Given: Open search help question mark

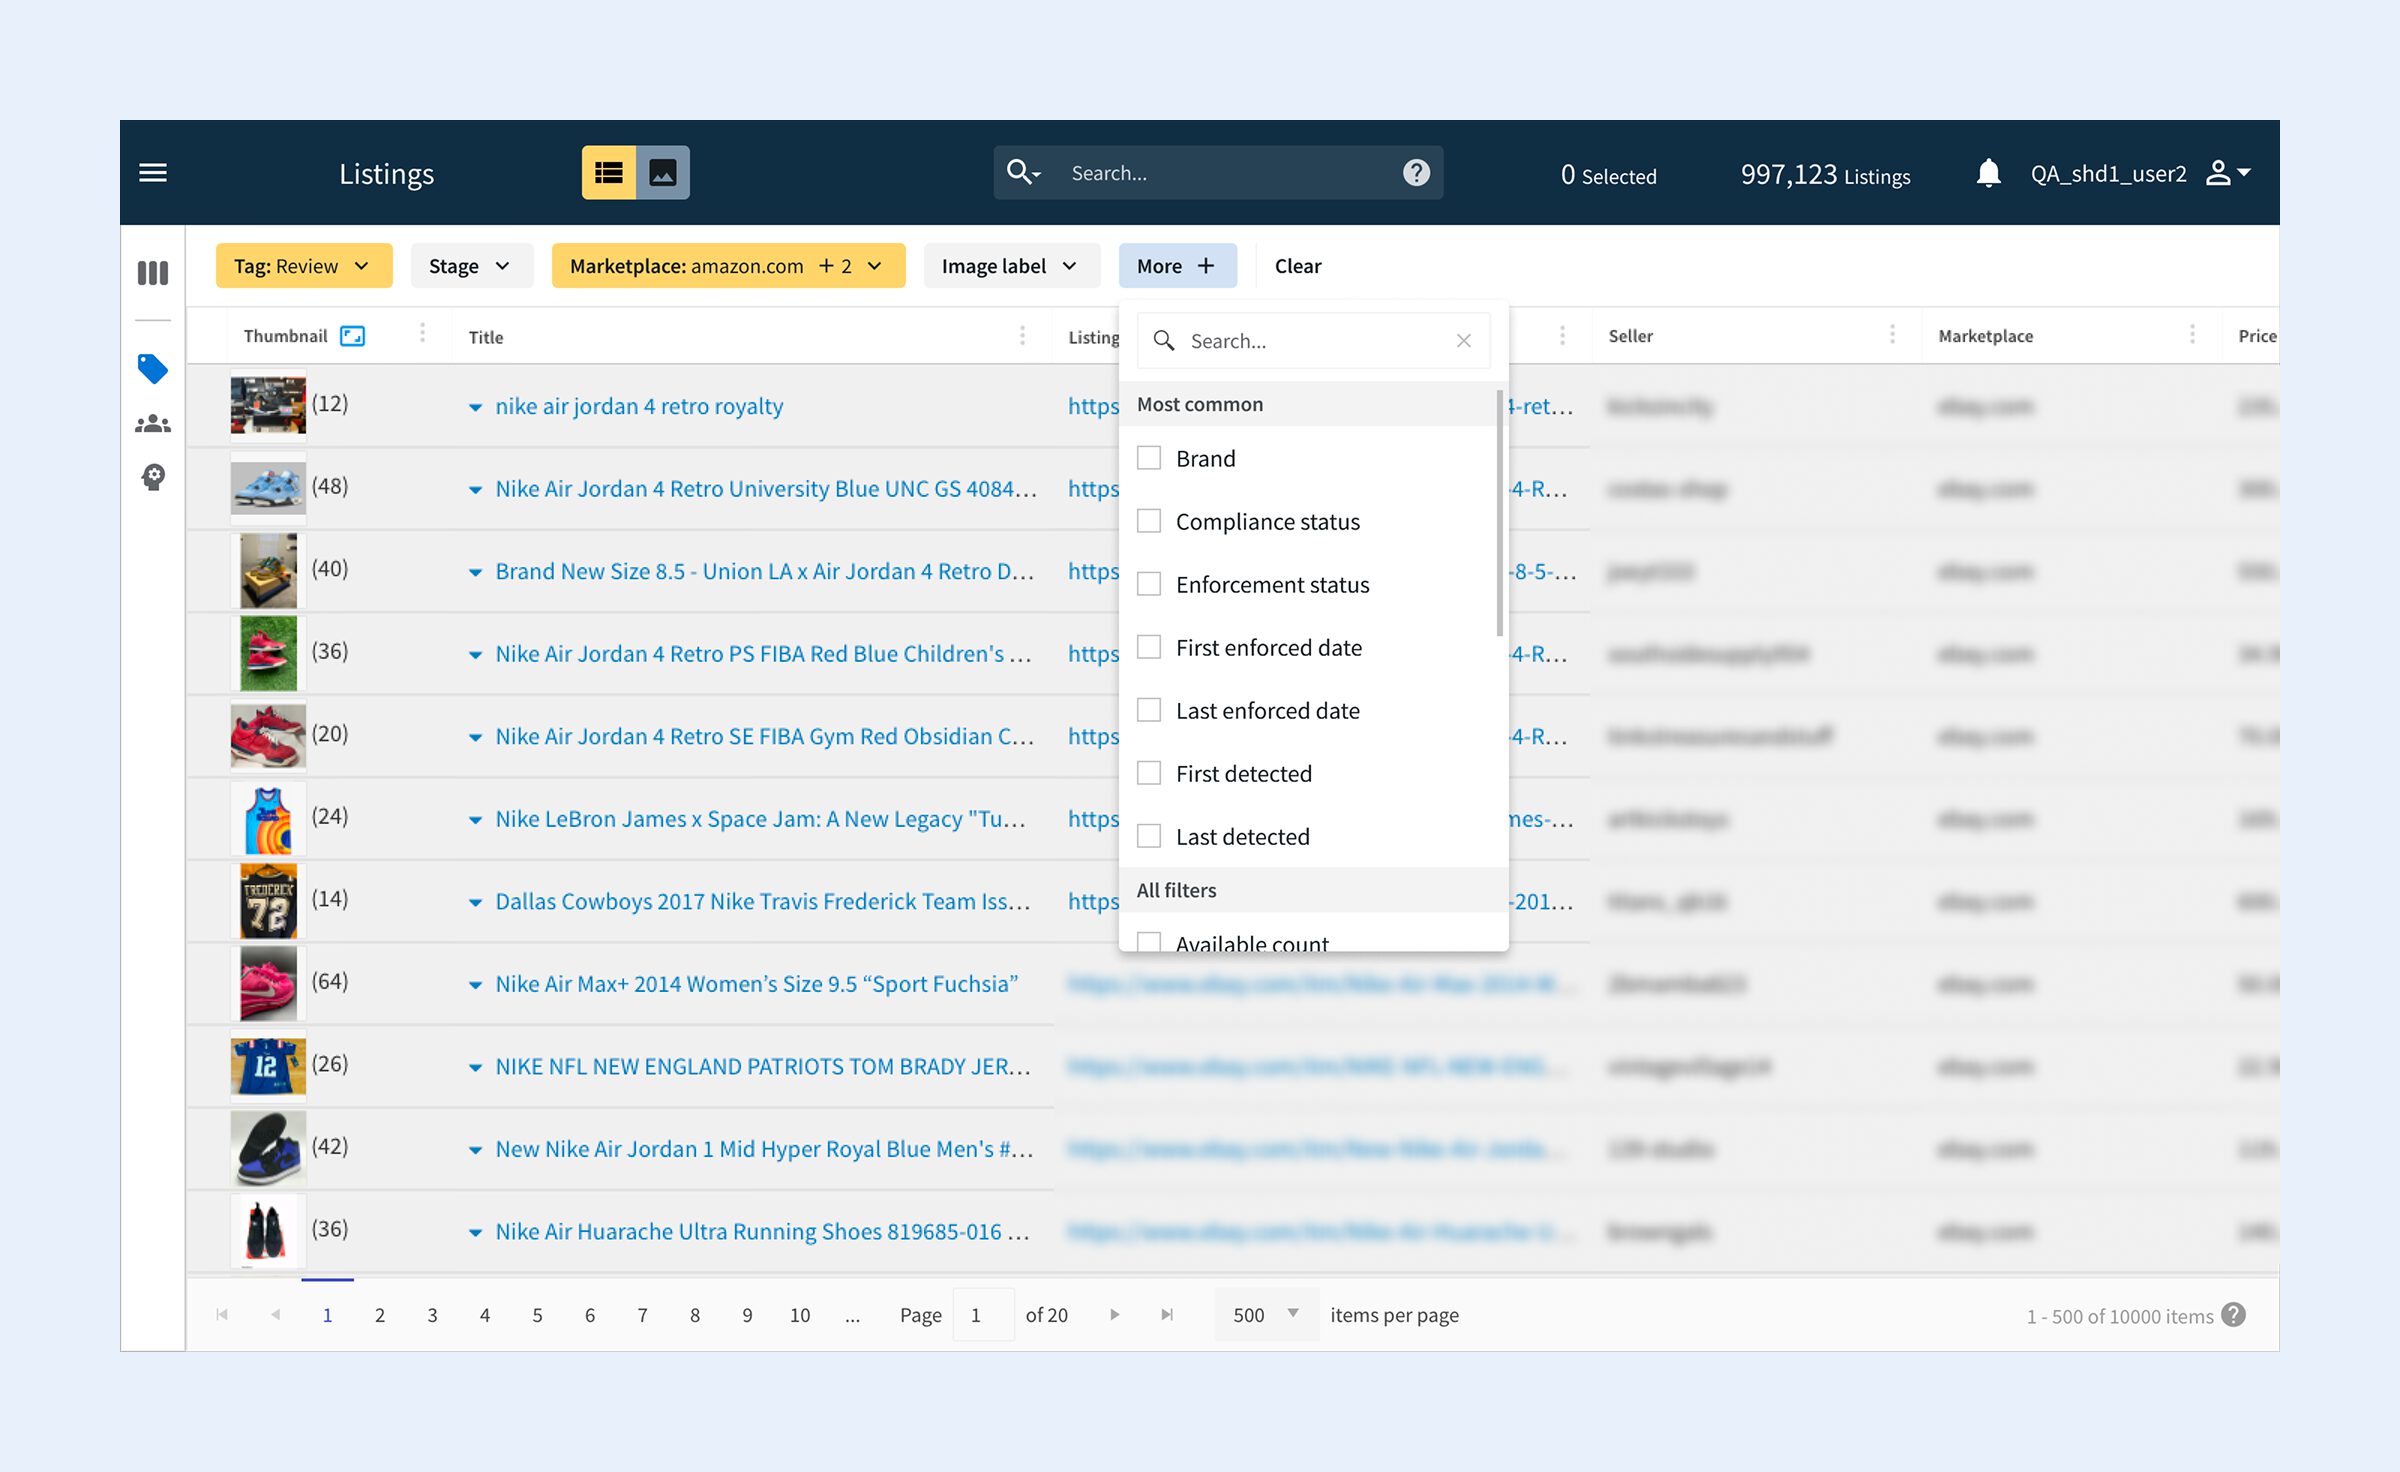Looking at the screenshot, I should [x=1416, y=173].
